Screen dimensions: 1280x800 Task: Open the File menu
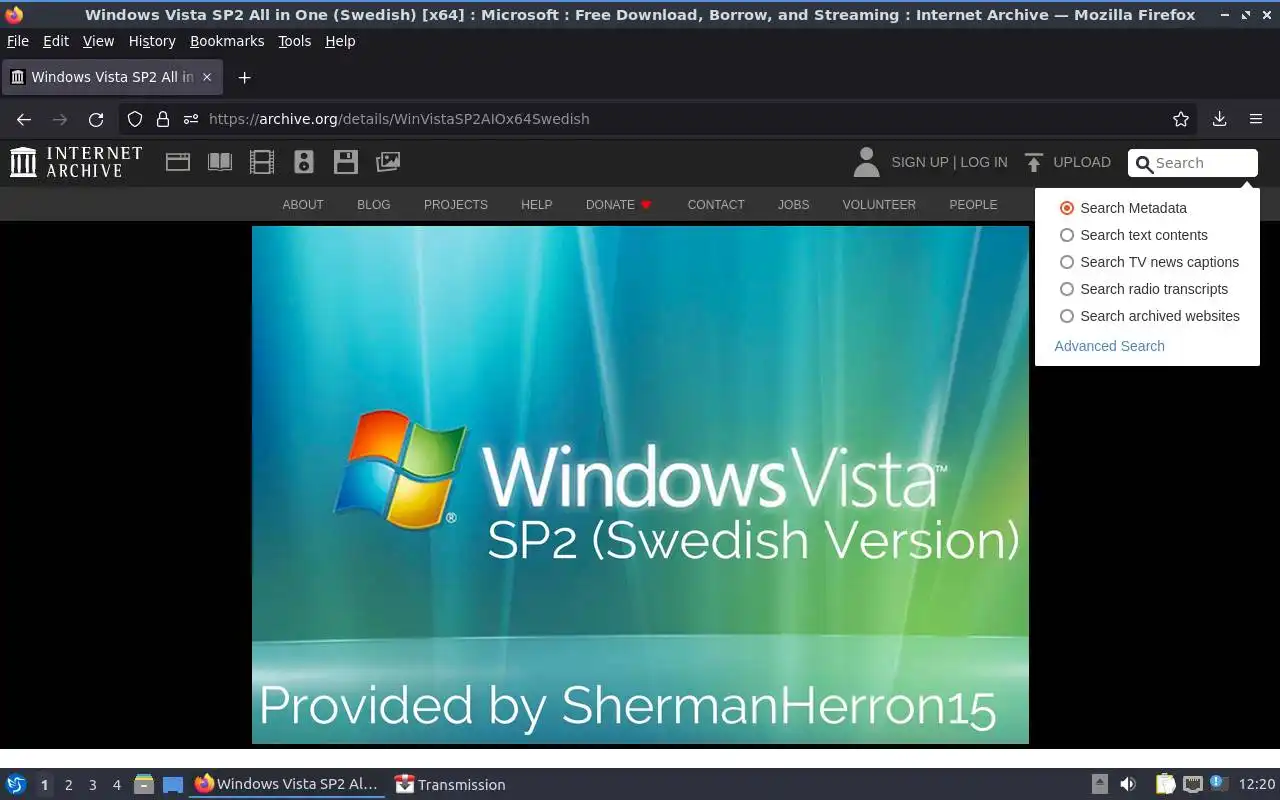18,41
